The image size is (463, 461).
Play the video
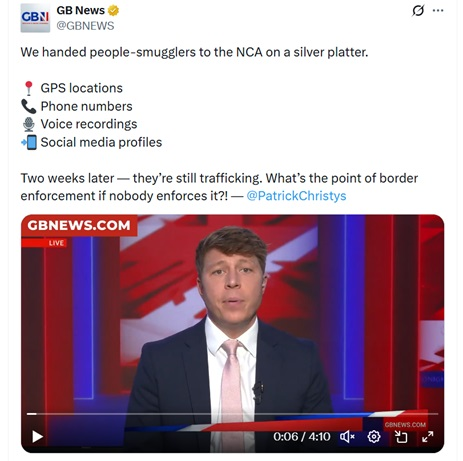37,436
